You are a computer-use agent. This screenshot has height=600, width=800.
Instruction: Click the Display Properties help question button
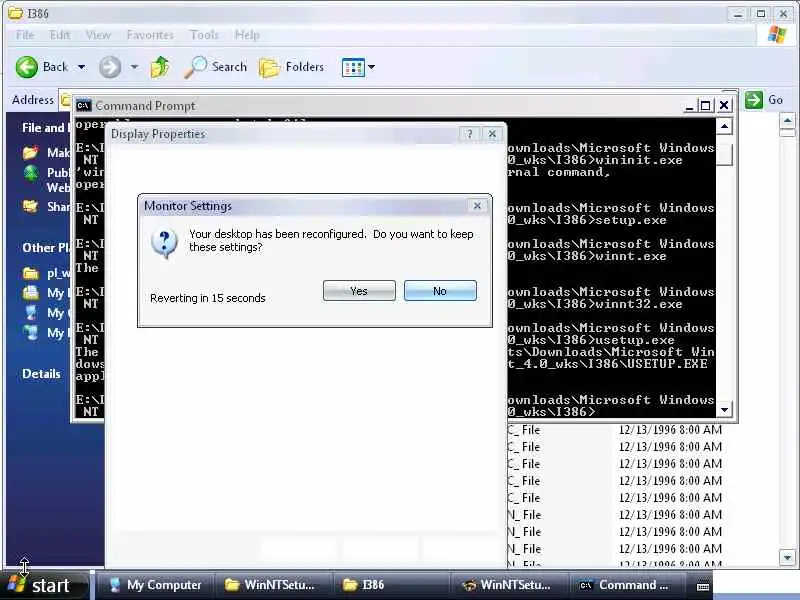(x=469, y=134)
